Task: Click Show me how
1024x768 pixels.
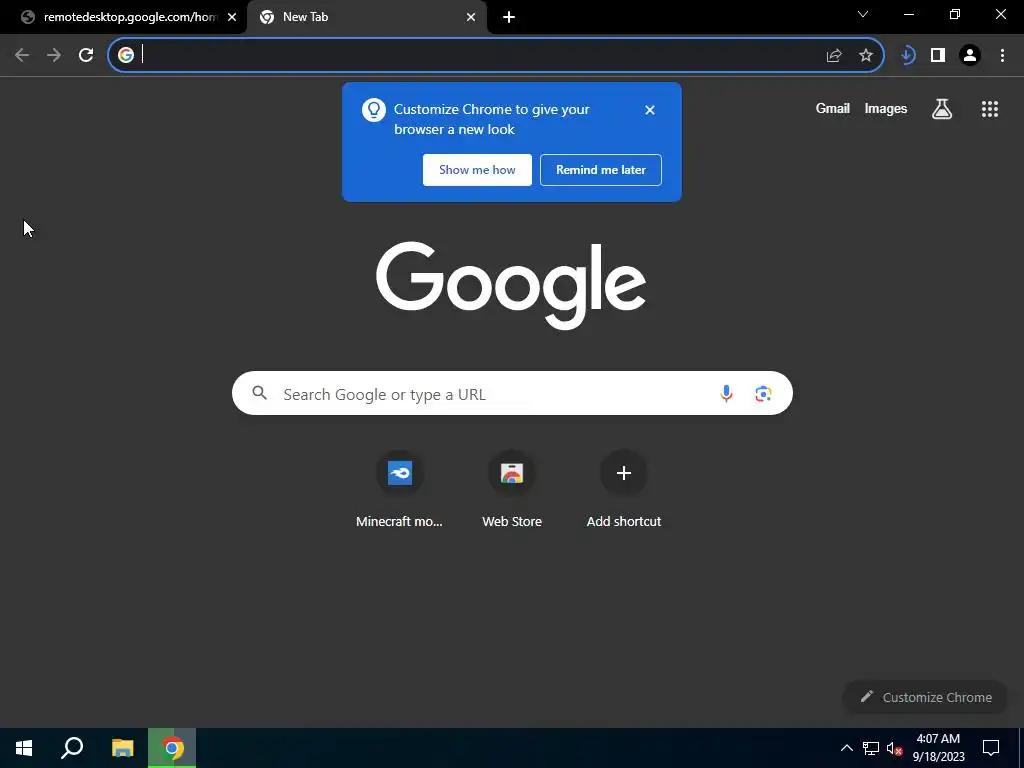Action: click(477, 170)
